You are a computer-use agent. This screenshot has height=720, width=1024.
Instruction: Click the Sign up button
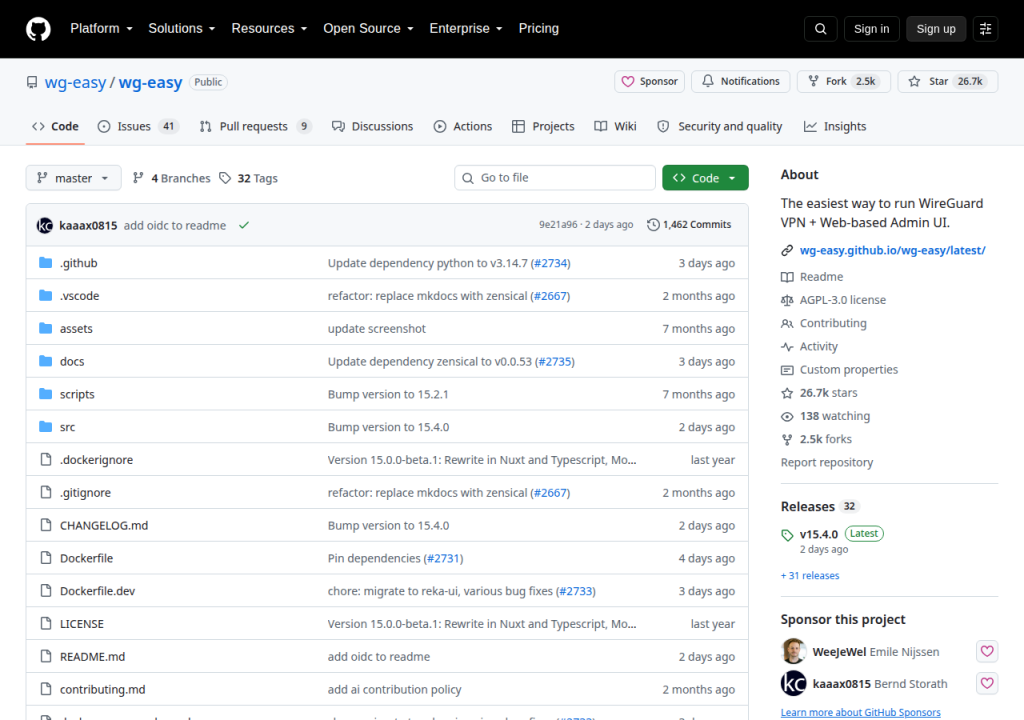point(936,29)
